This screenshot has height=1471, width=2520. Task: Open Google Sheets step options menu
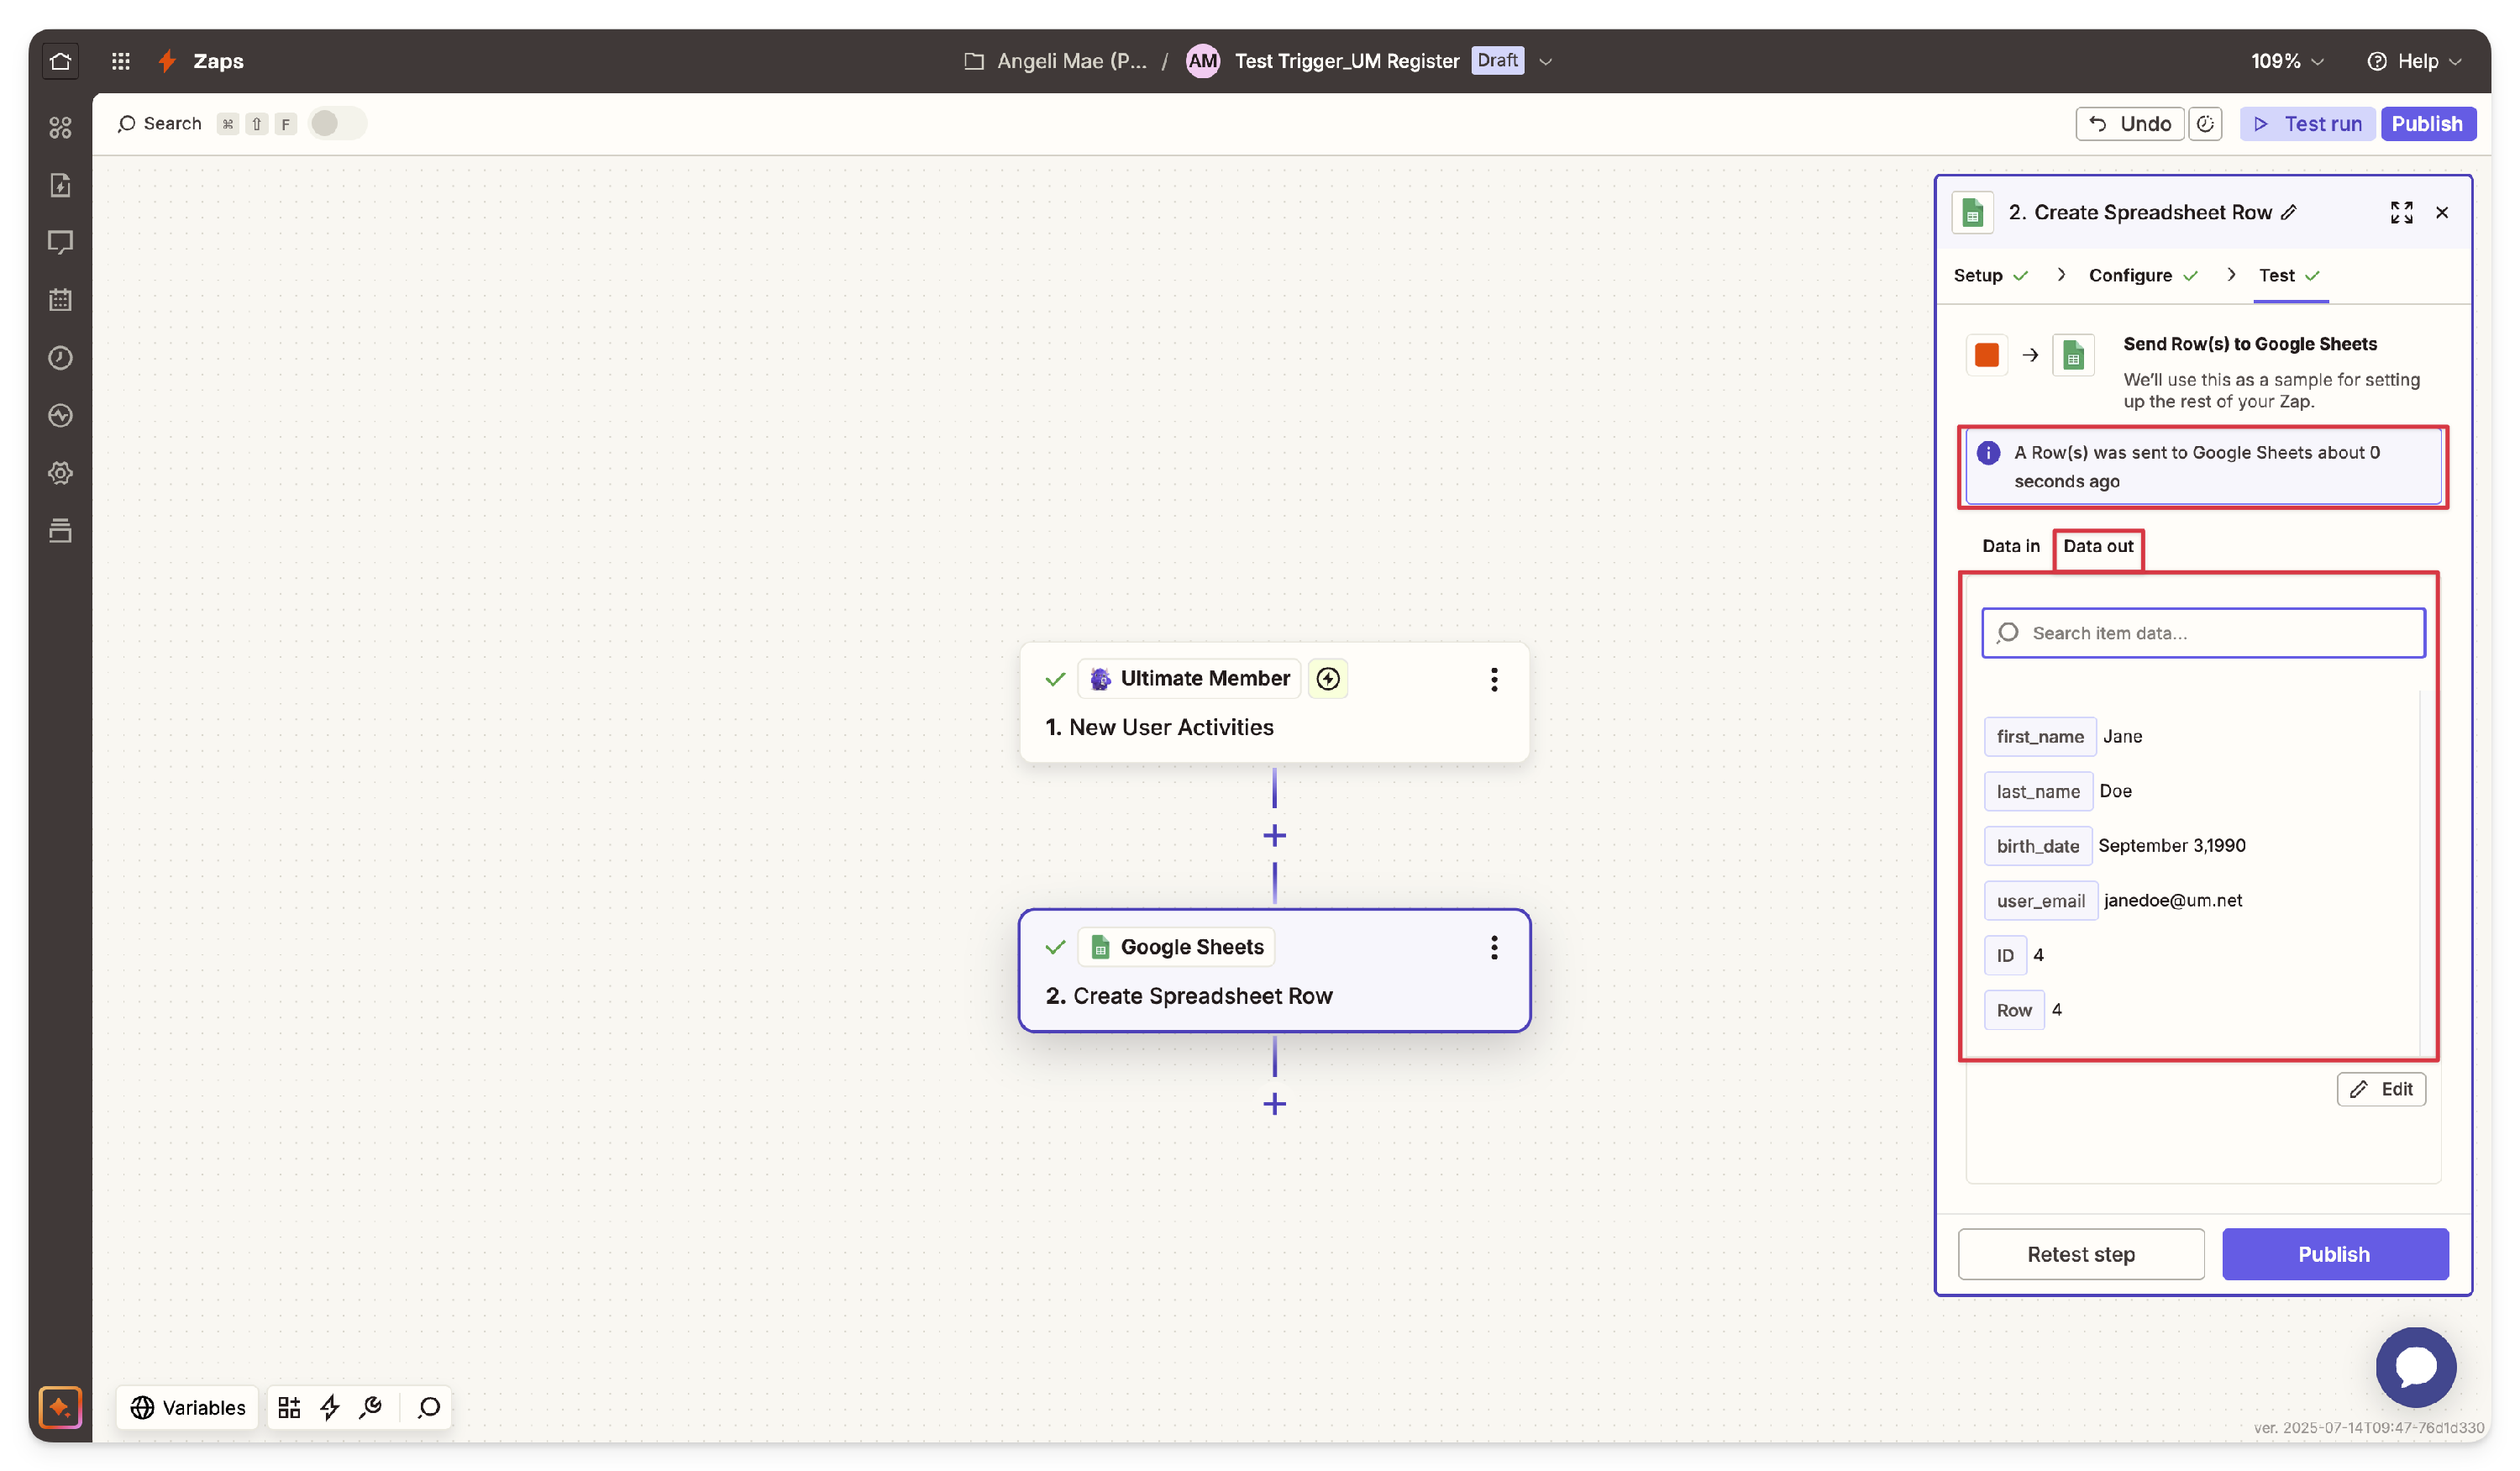click(x=1494, y=947)
